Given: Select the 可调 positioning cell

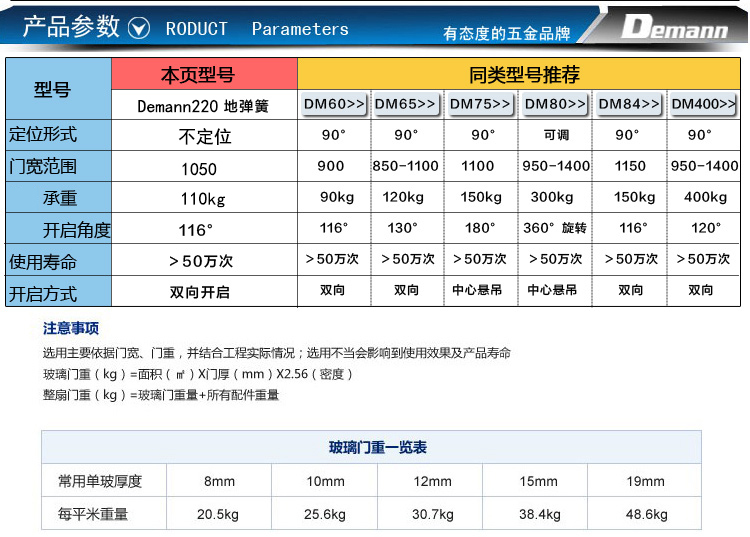Looking at the screenshot, I should pyautogui.click(x=556, y=135).
